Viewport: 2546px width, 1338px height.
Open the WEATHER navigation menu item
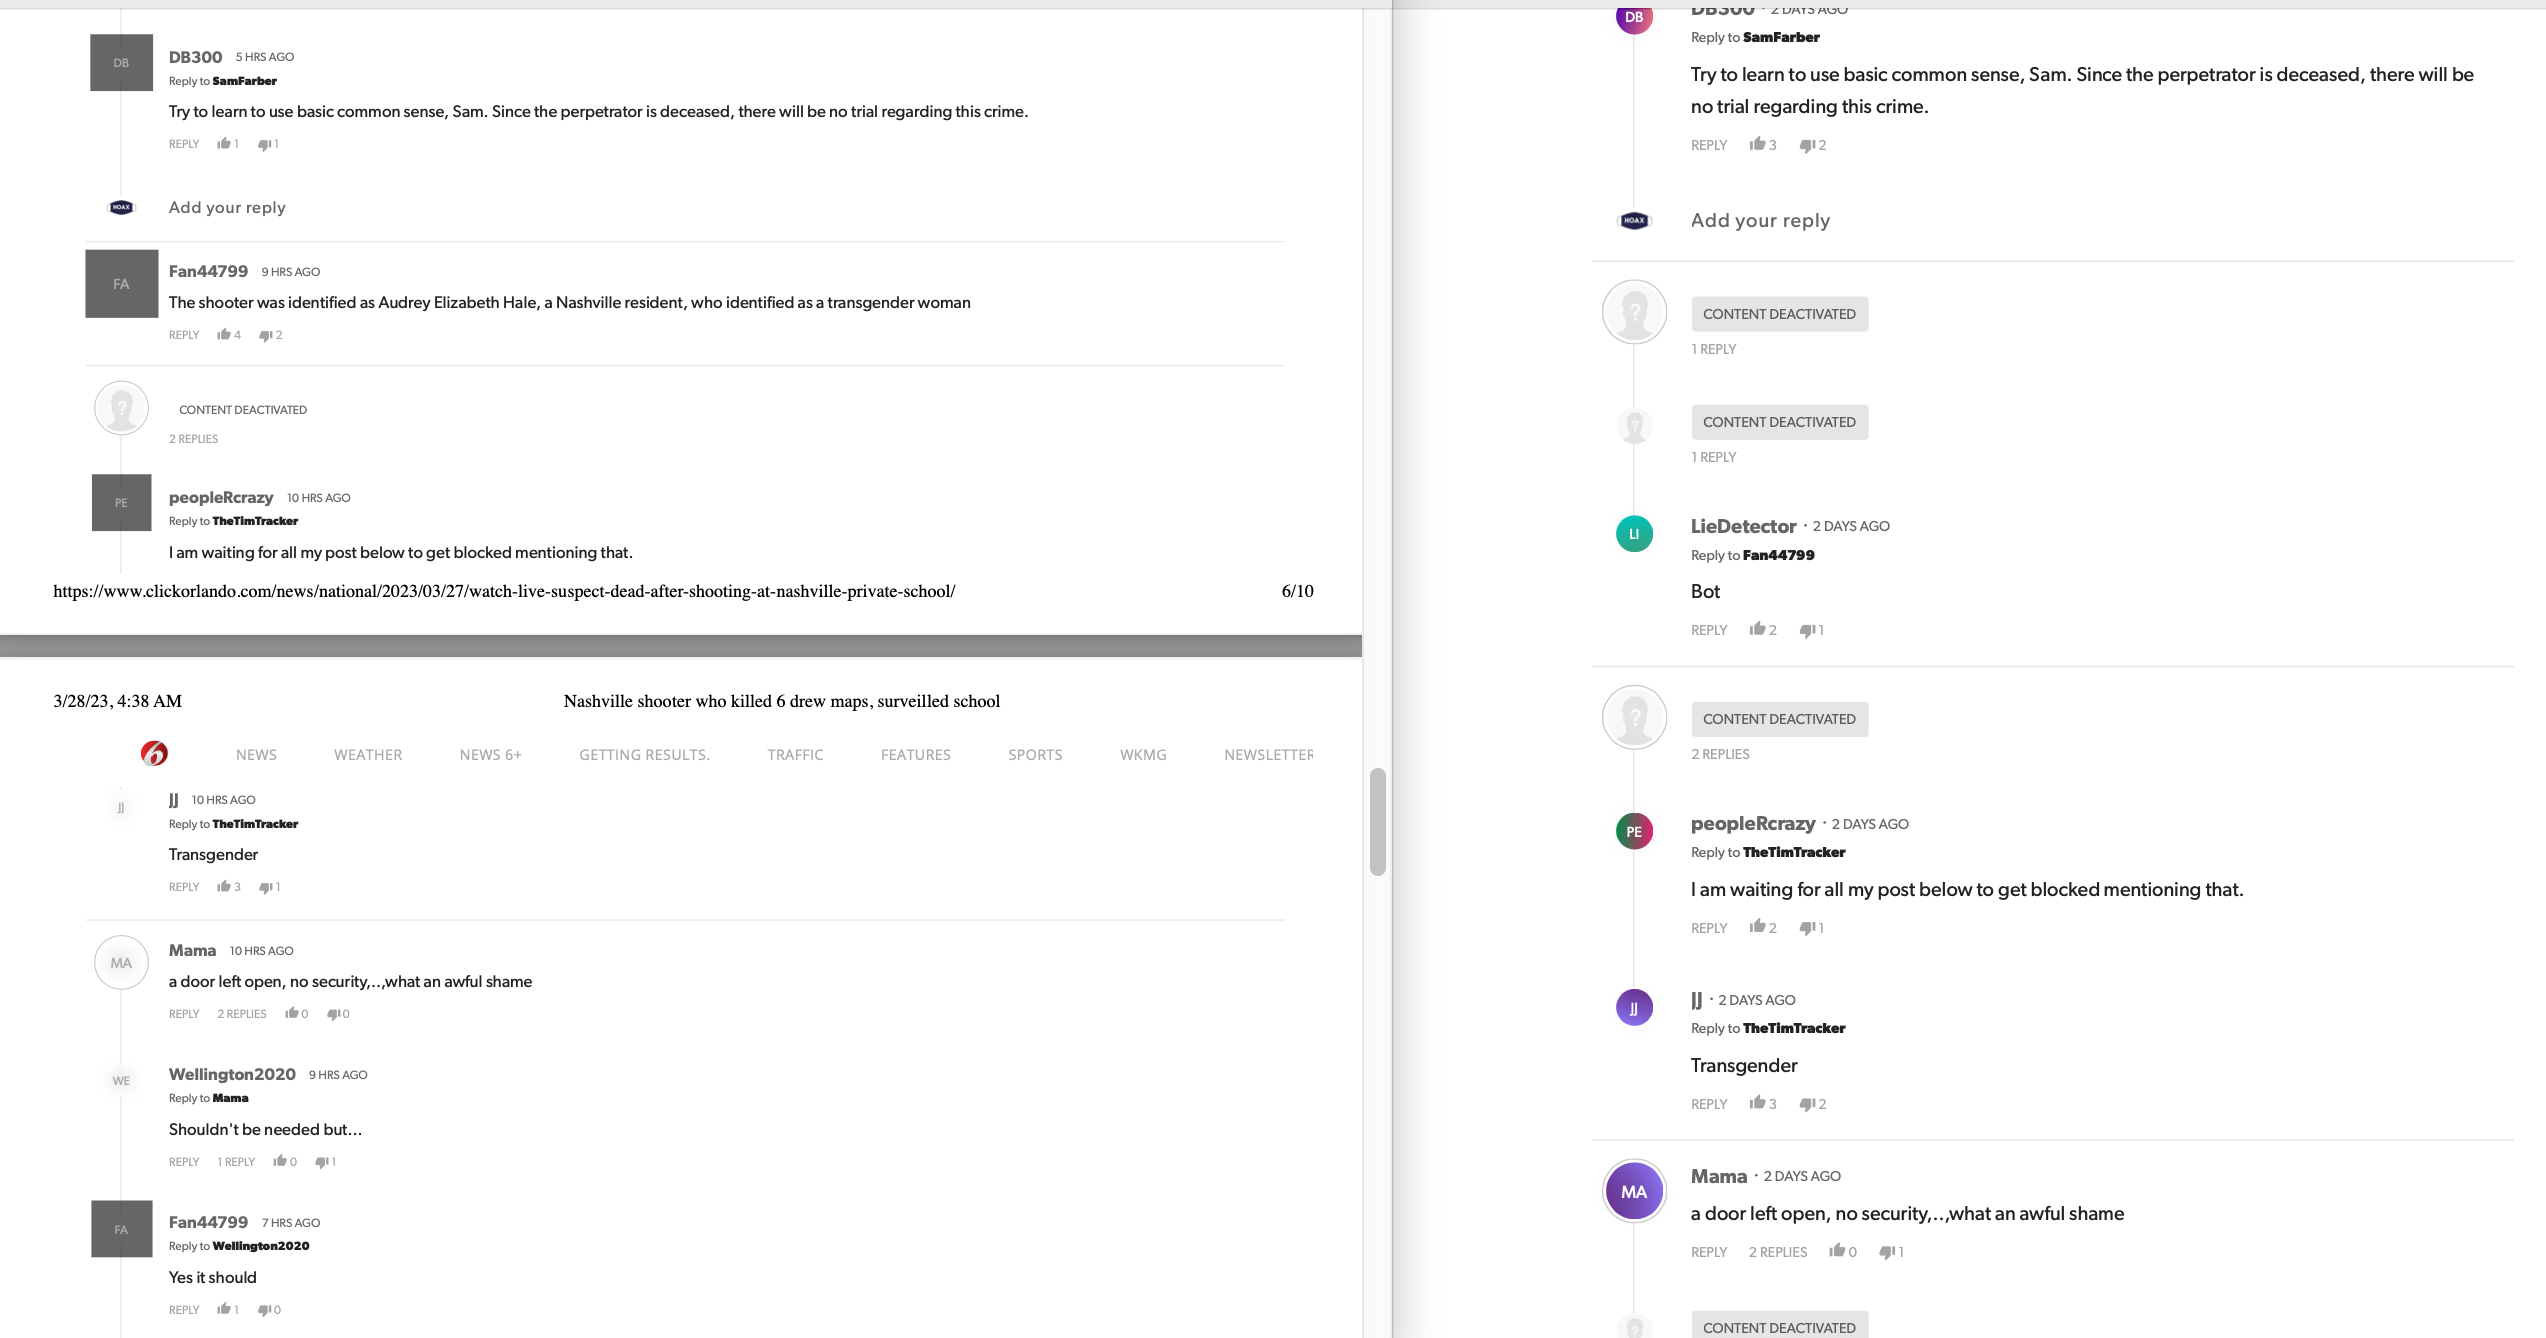pos(368,755)
